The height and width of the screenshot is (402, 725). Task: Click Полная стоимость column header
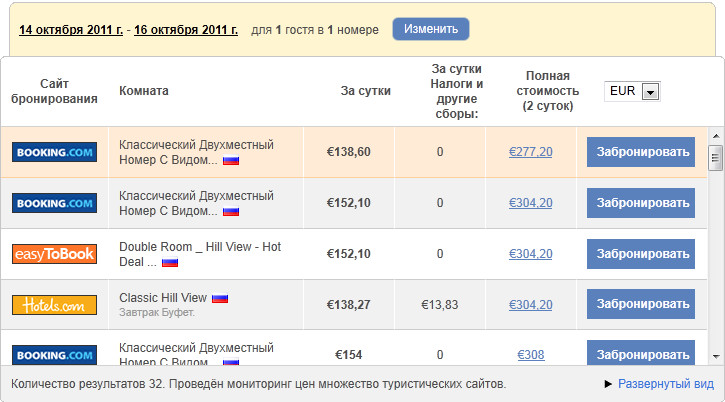(x=550, y=91)
